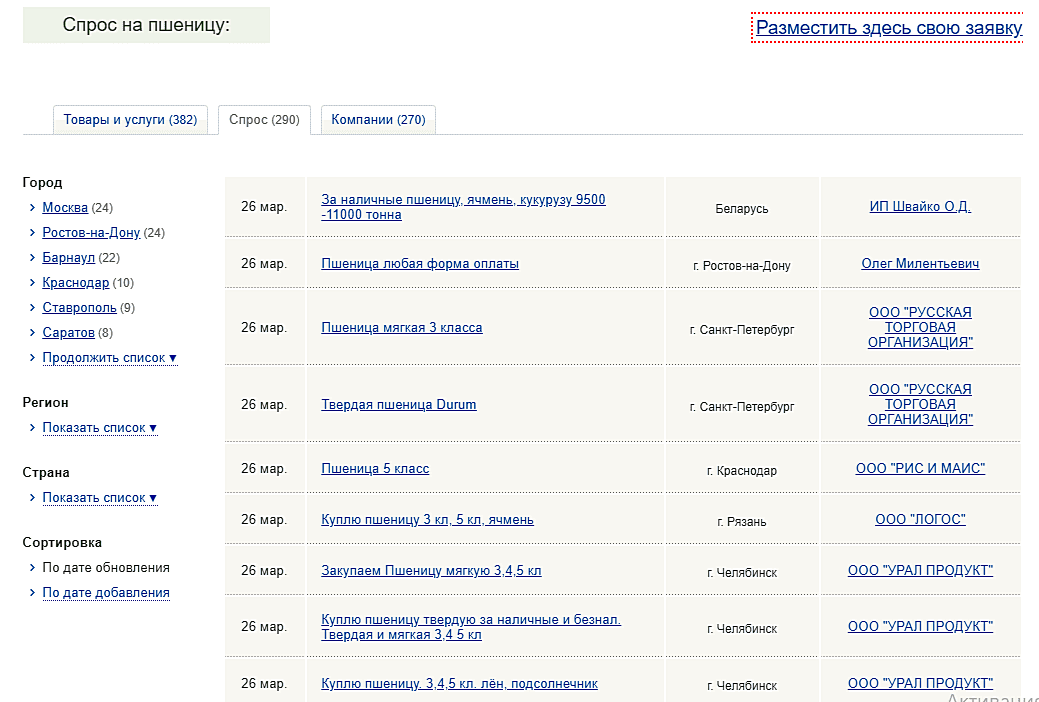Viewport: 1039px width, 702px height.
Task: Open 'Пшеница любая форма оплаты' listing
Action: 420,264
